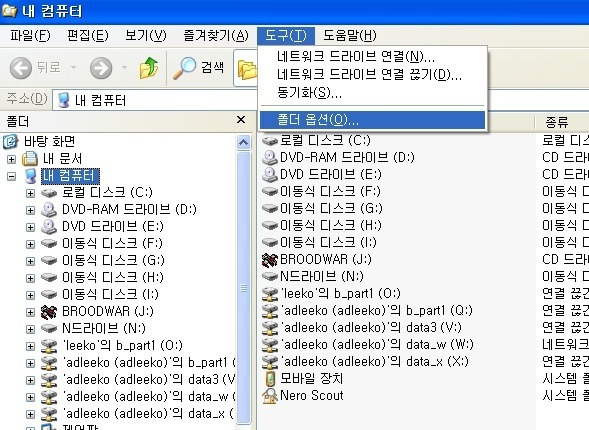Viewport: 589px width, 430px height.
Task: Click data3 (V:) network drive icon in file list
Action: (269, 328)
